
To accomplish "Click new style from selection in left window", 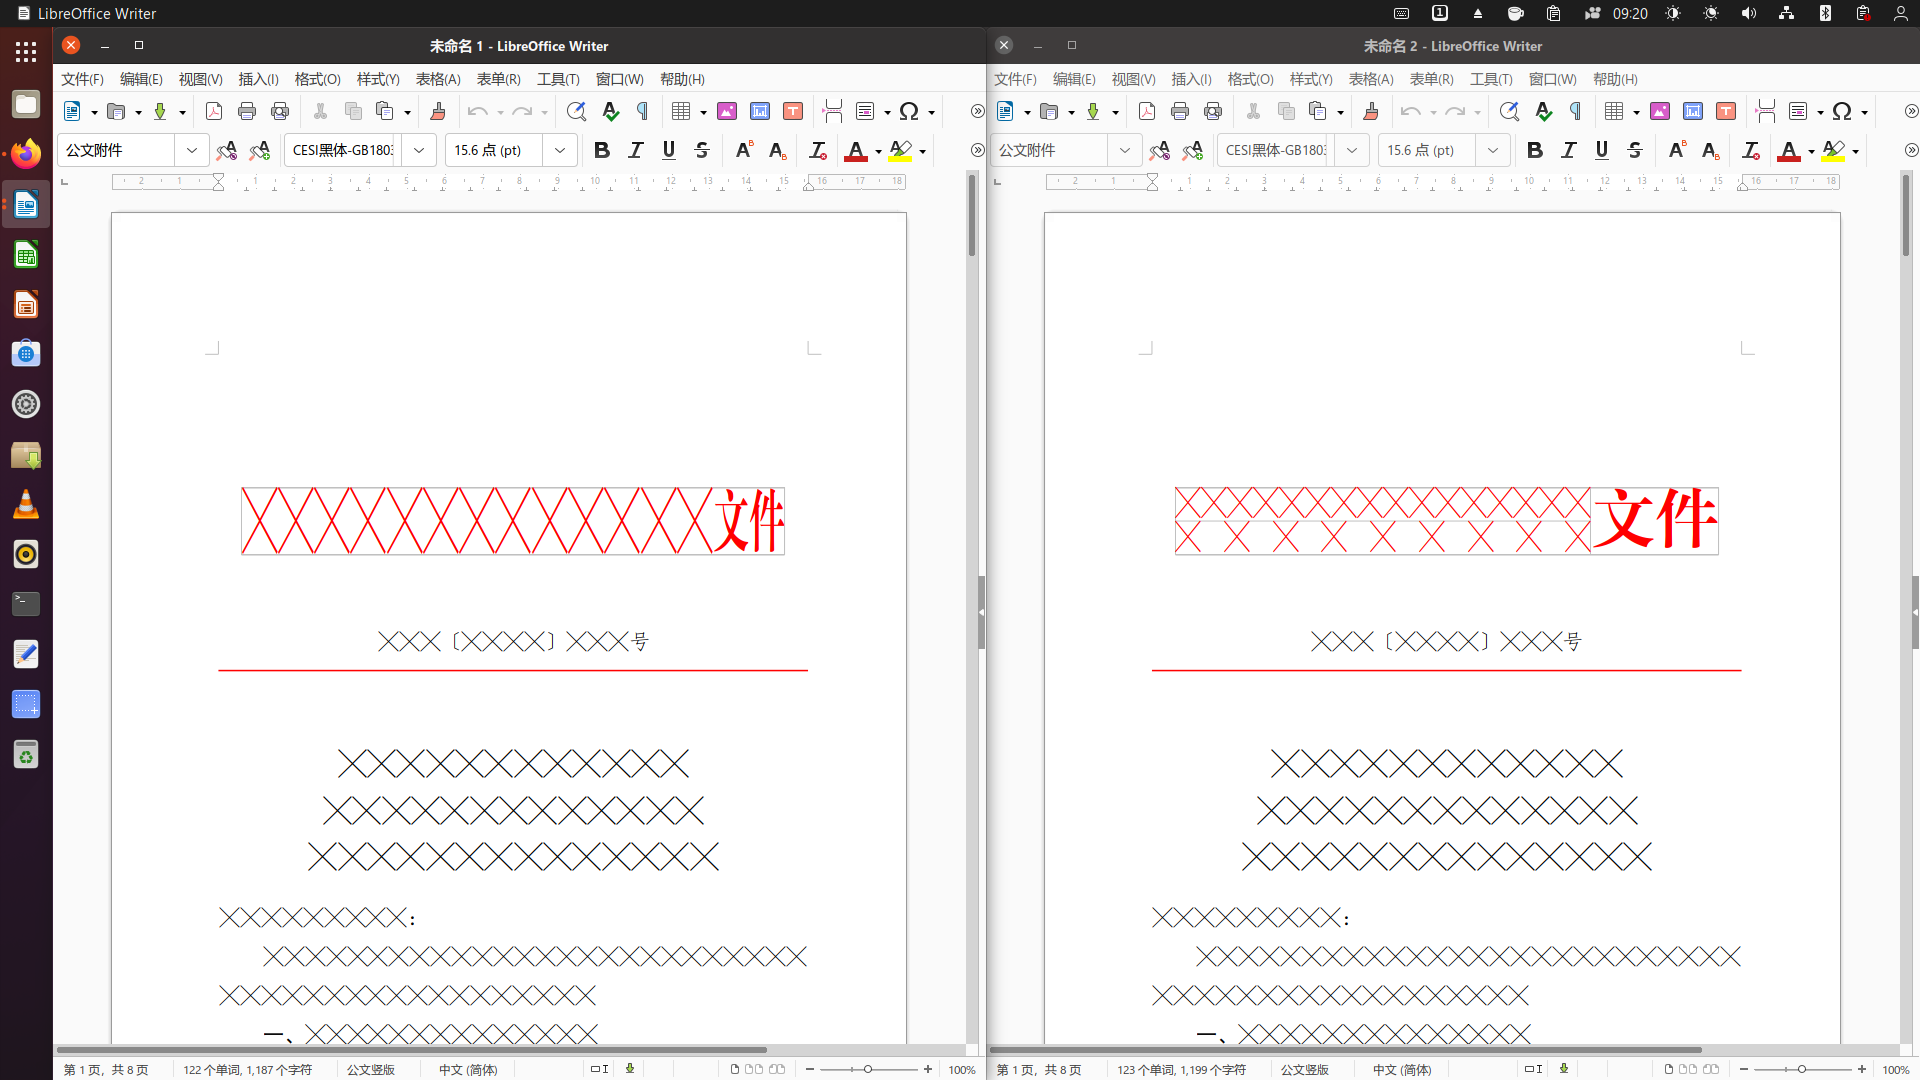I will [260, 150].
